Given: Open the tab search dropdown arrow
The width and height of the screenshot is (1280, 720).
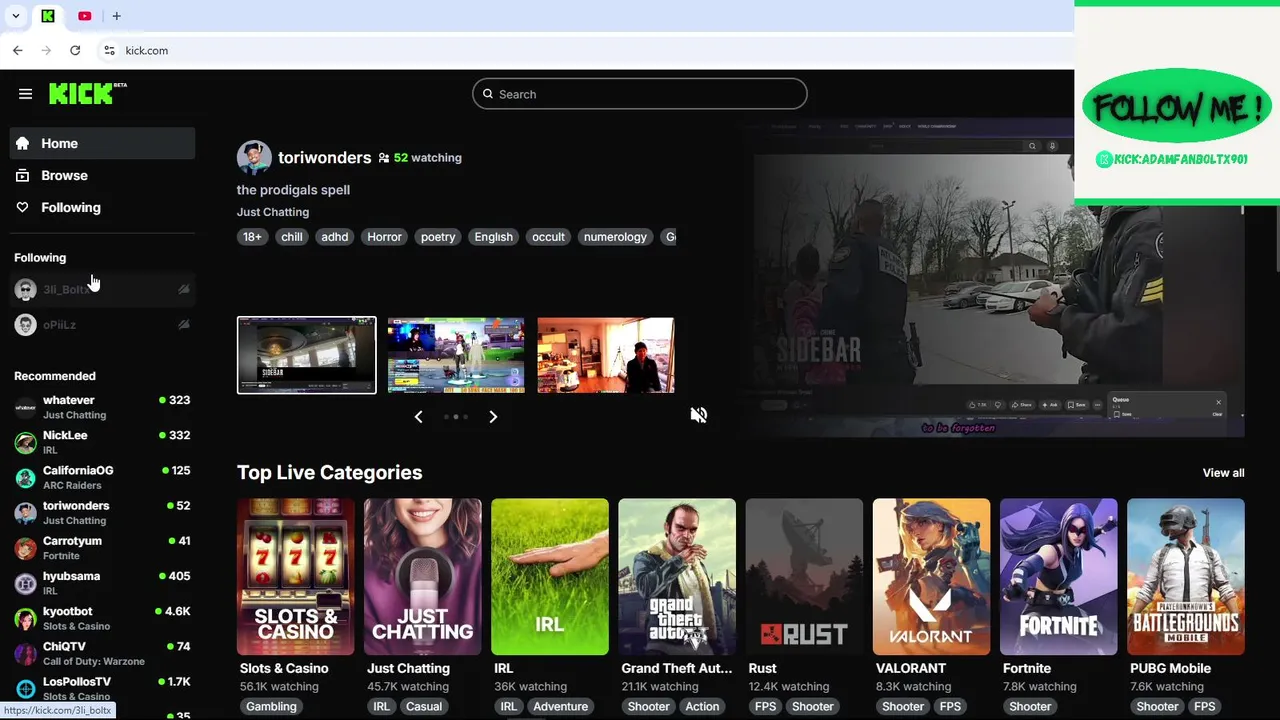Looking at the screenshot, I should point(16,16).
